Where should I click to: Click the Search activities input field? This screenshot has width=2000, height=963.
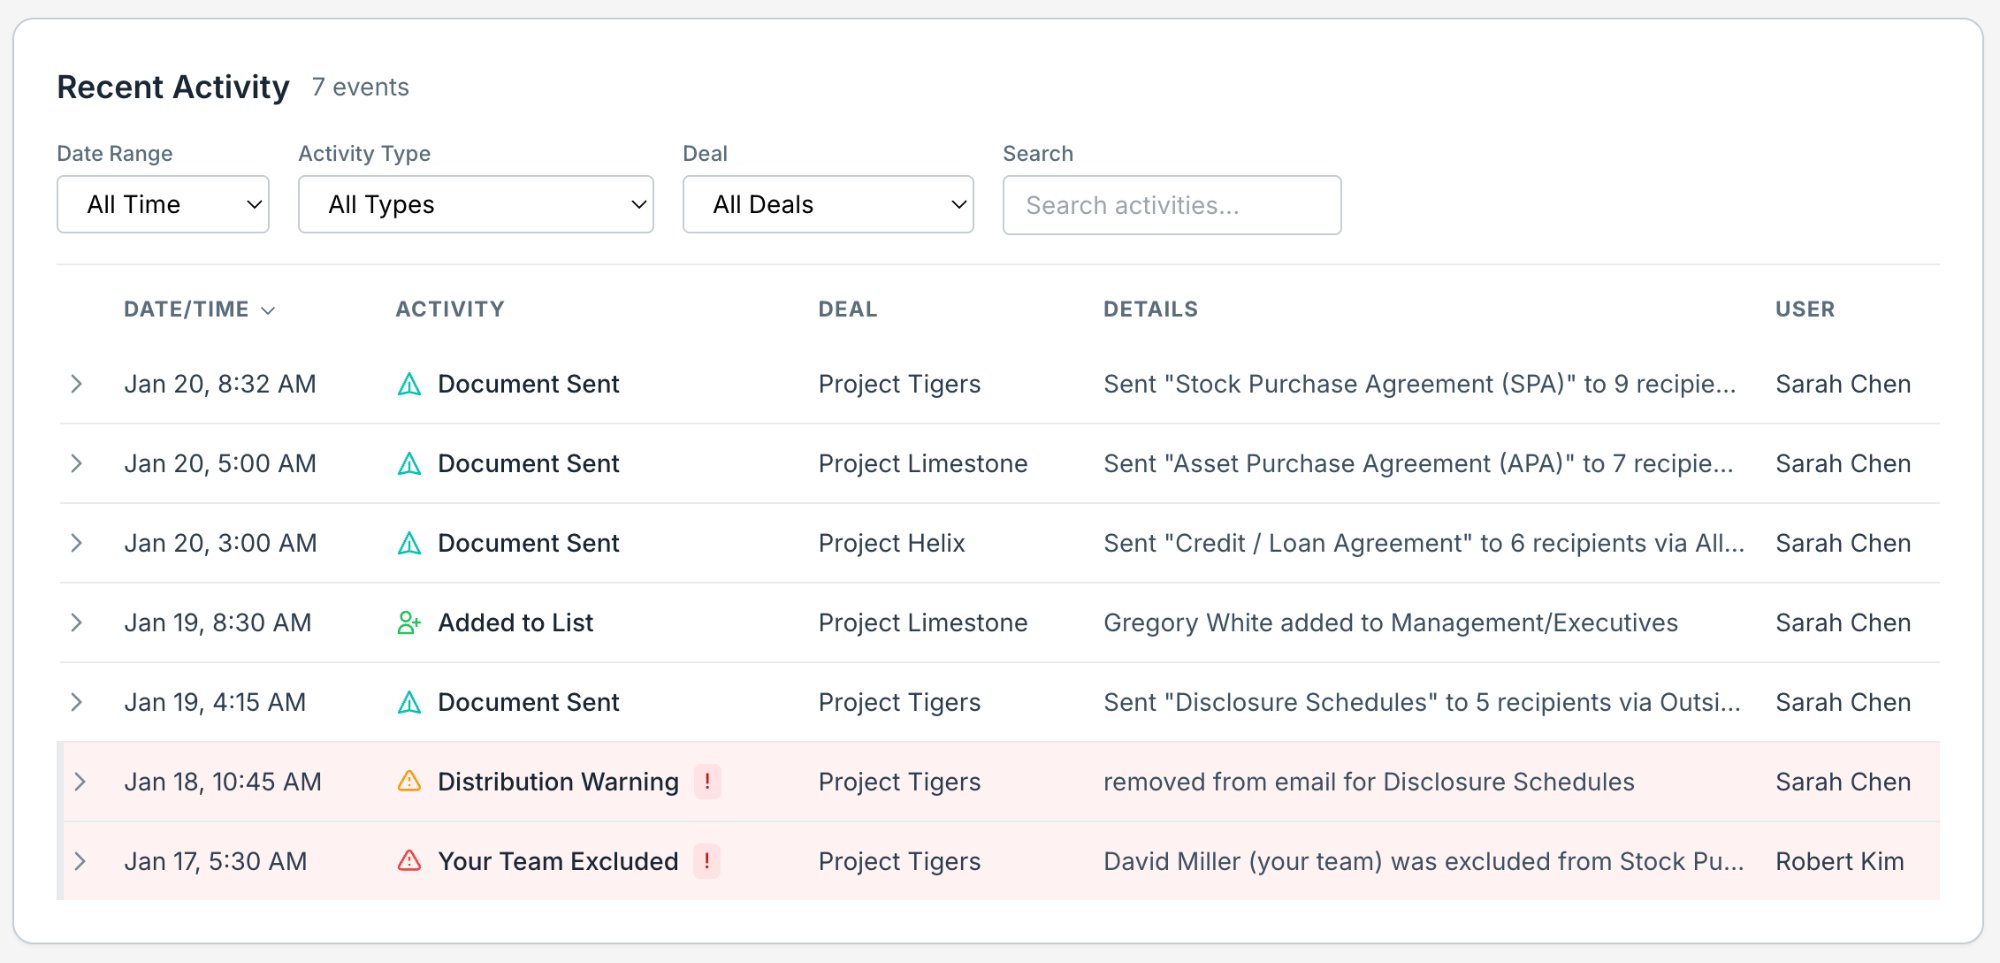click(x=1171, y=204)
